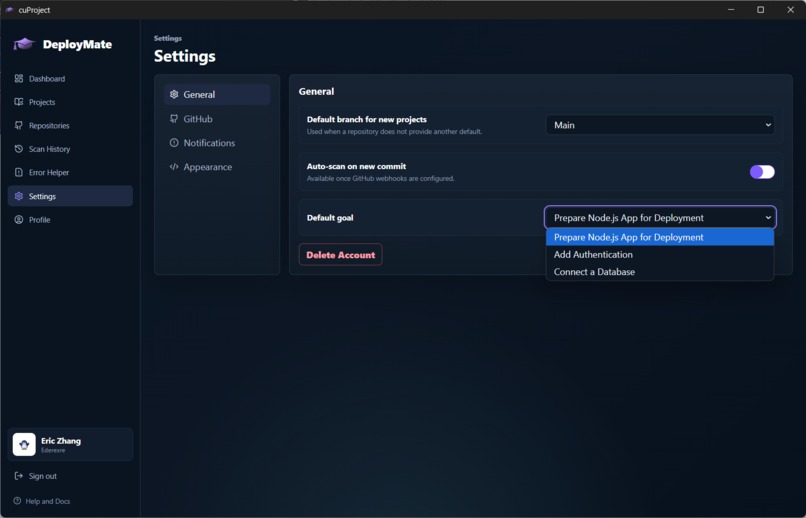Click the General section heading

pyautogui.click(x=316, y=91)
